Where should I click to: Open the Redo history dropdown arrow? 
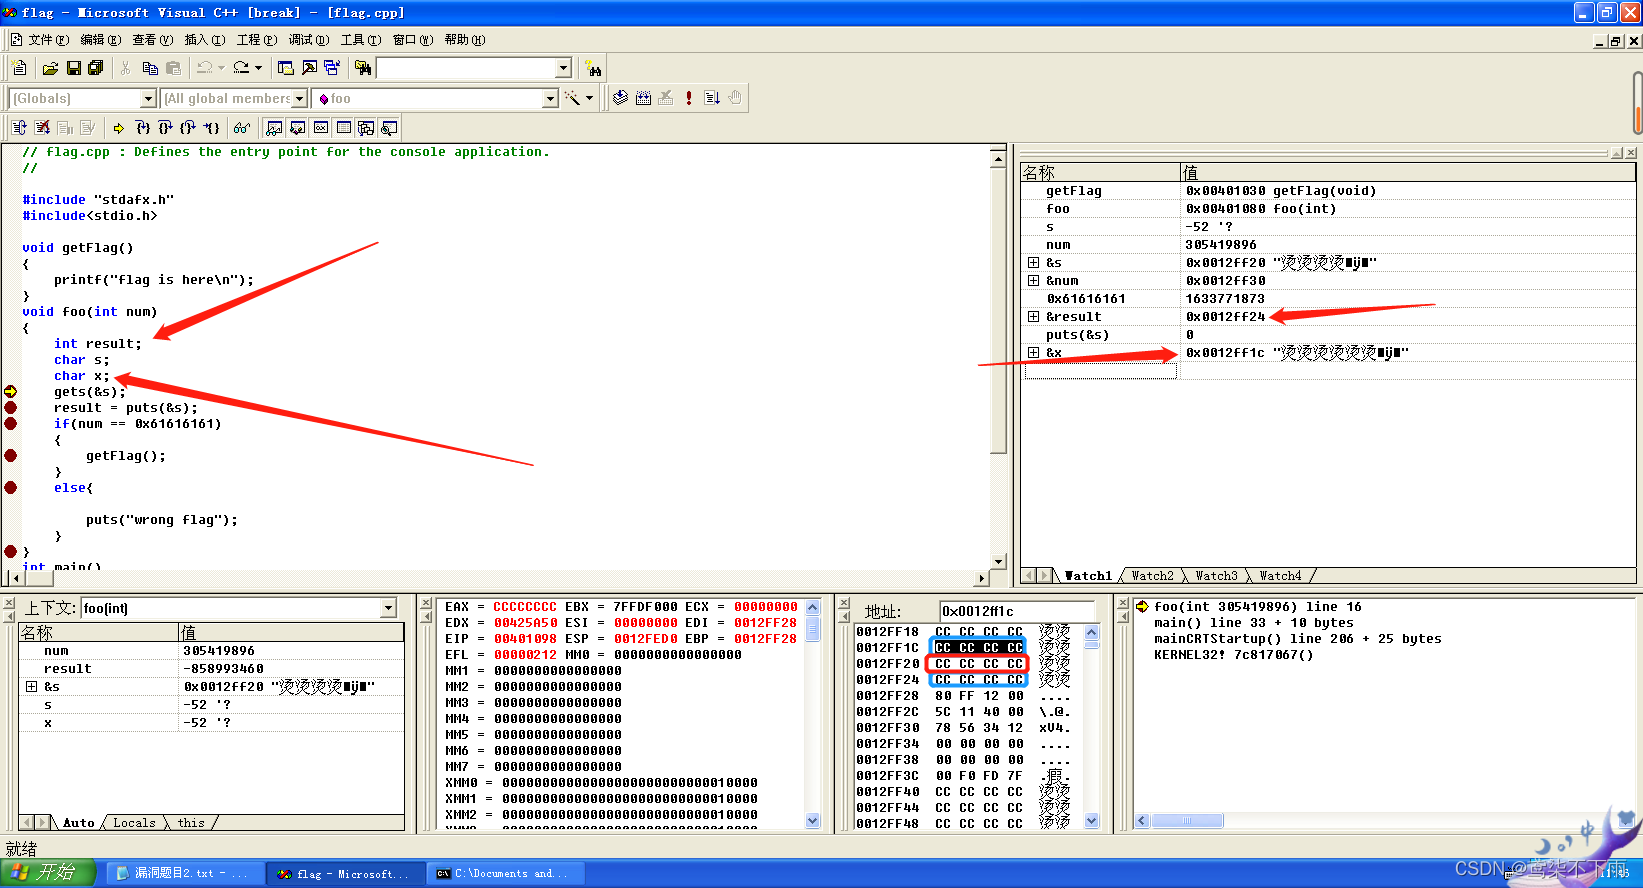coord(258,68)
